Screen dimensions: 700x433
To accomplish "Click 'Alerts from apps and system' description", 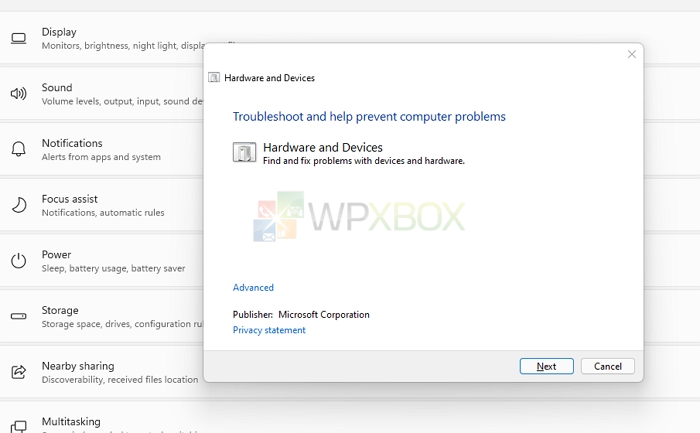I will tap(101, 157).
